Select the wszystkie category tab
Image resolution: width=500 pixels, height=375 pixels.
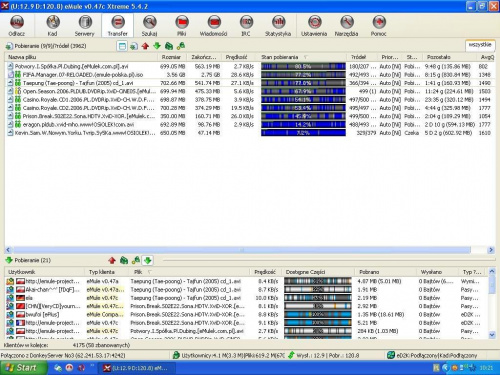(x=480, y=45)
